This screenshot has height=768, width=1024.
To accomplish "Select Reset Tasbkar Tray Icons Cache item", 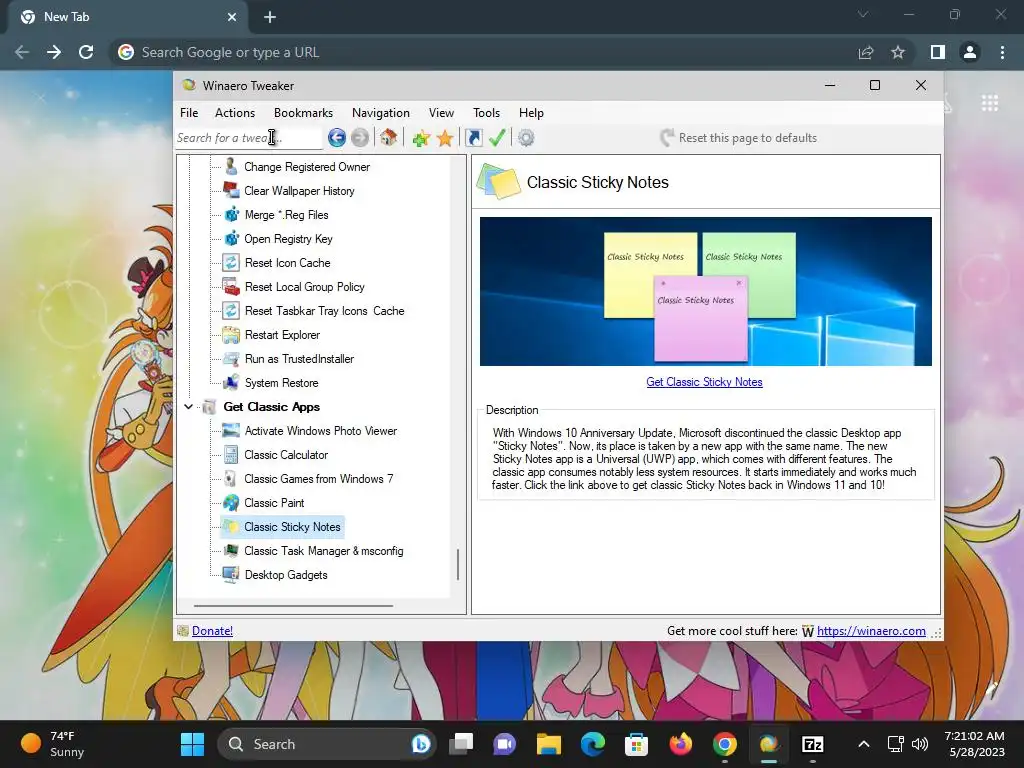I will click(x=325, y=311).
